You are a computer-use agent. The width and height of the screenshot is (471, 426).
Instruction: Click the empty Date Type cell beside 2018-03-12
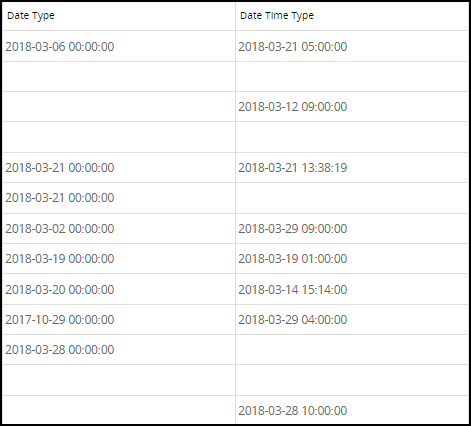pyautogui.click(x=119, y=107)
